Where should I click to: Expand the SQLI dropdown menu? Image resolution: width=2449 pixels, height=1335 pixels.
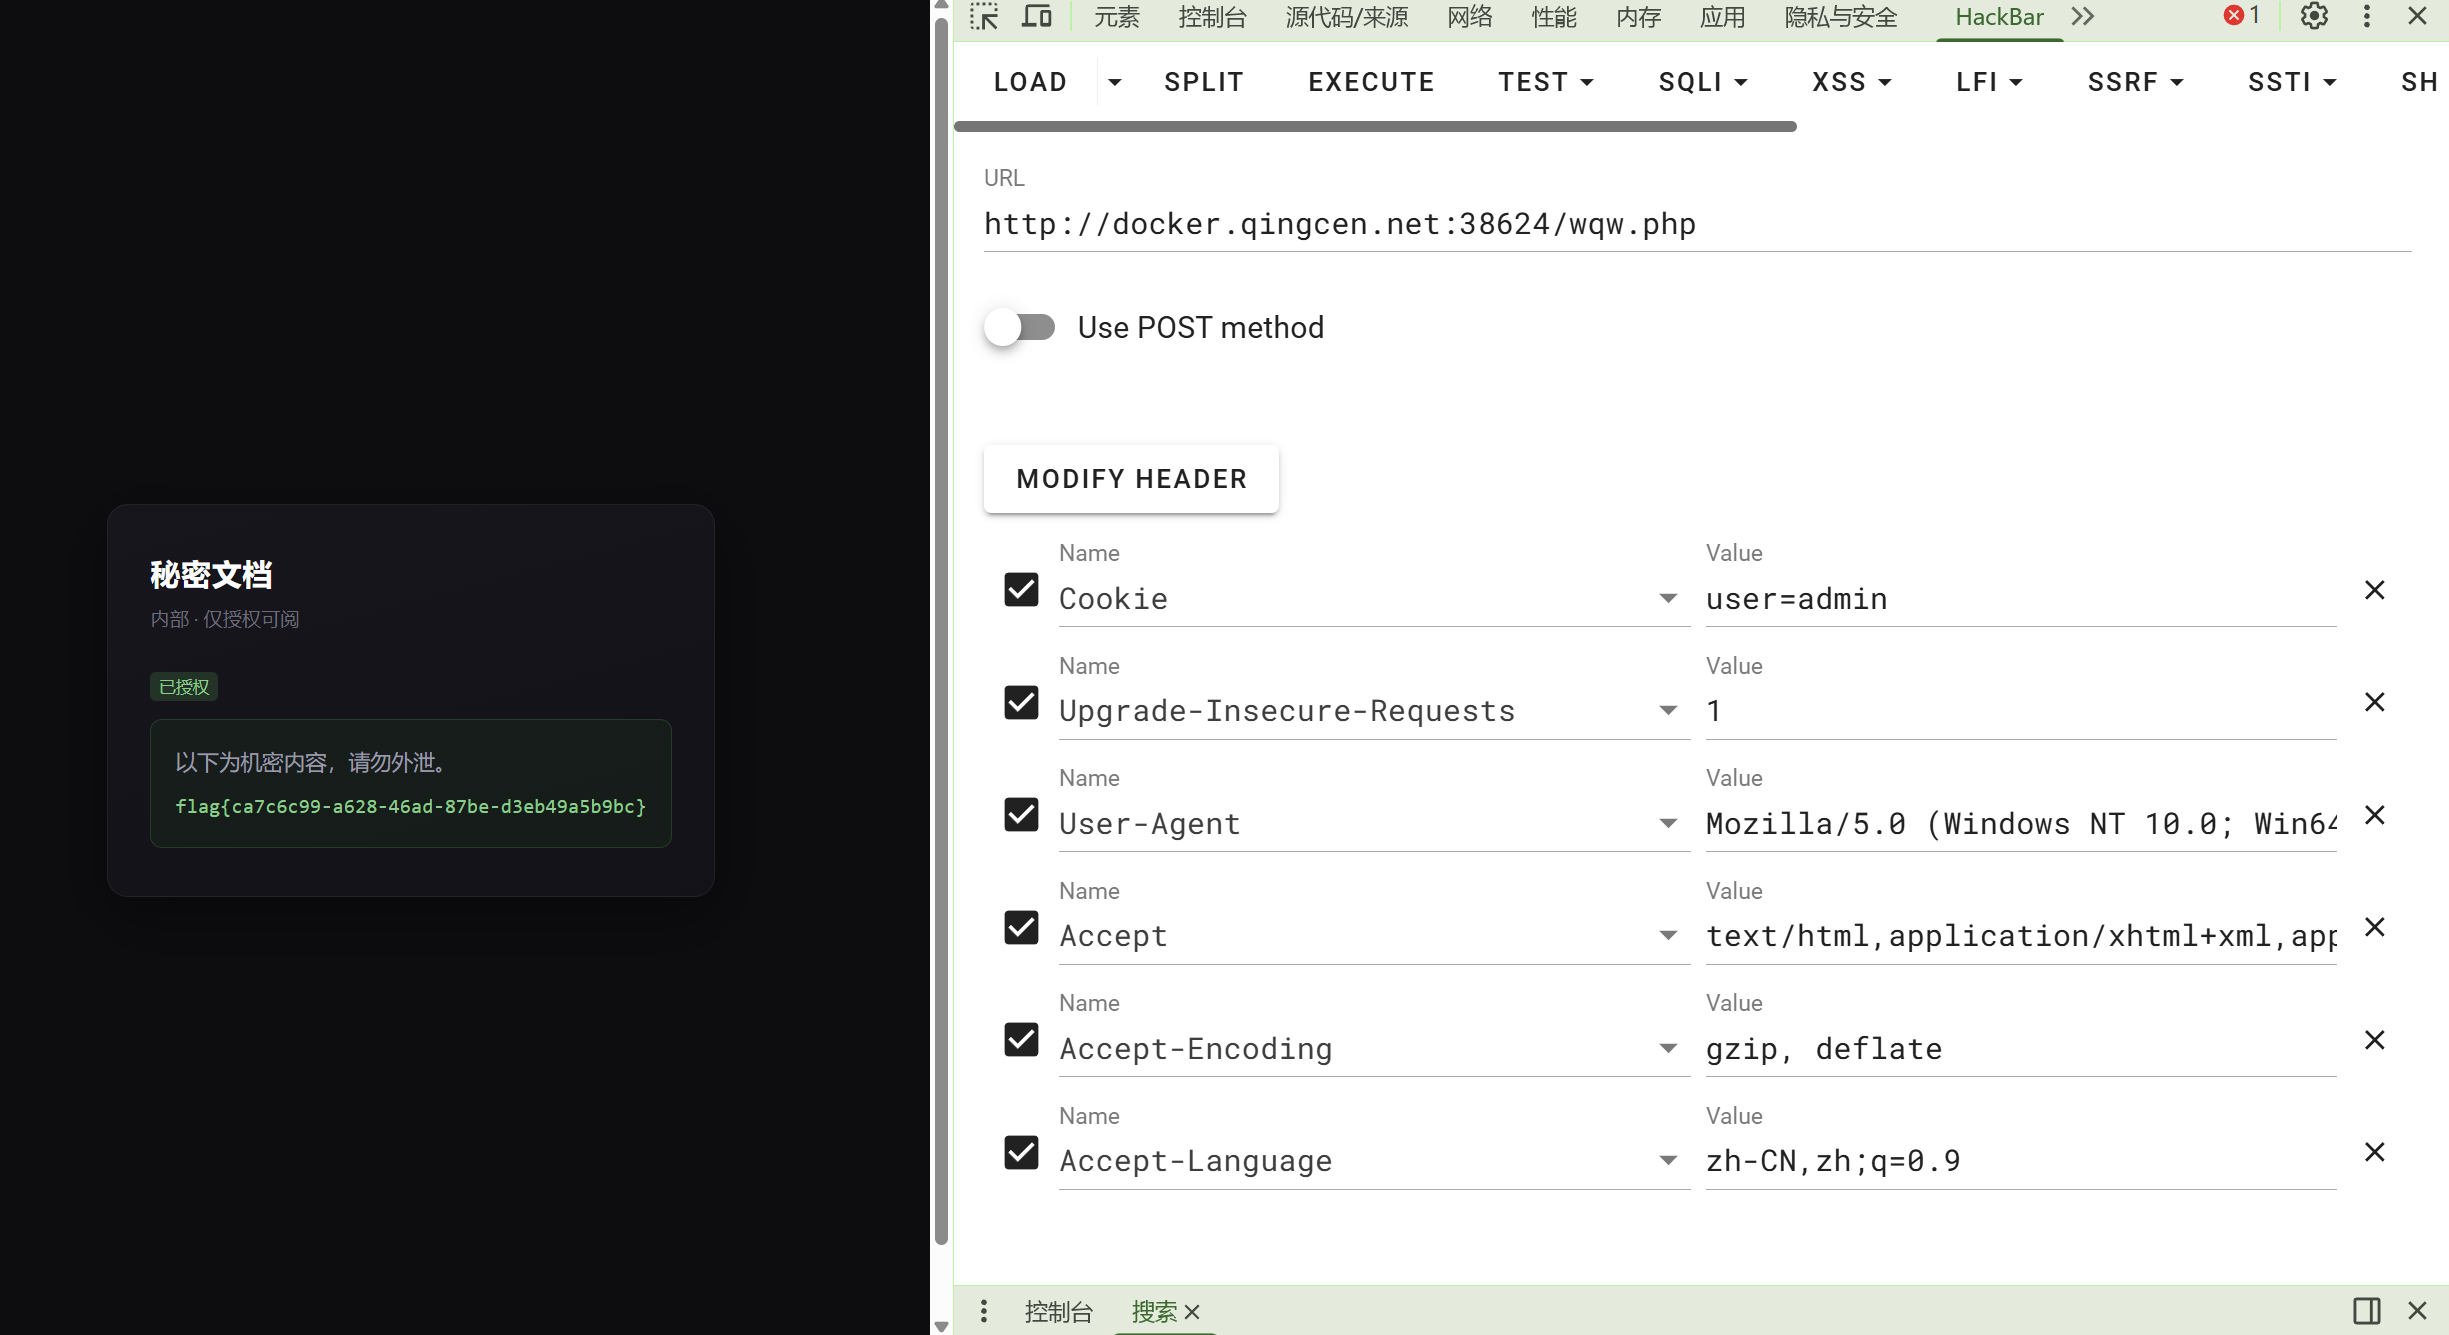1702,82
